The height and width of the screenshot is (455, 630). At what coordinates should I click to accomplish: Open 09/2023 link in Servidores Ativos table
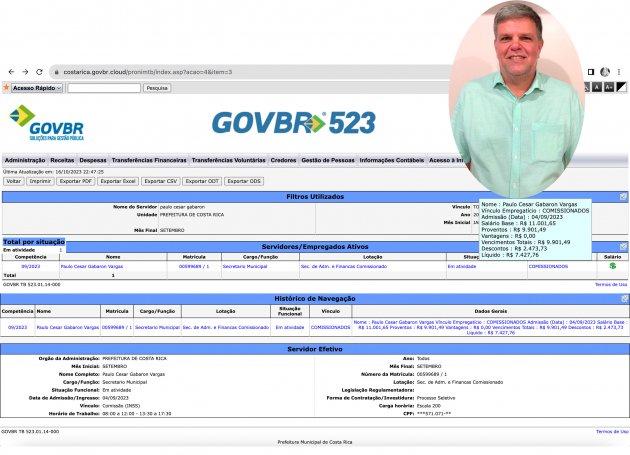(31, 266)
